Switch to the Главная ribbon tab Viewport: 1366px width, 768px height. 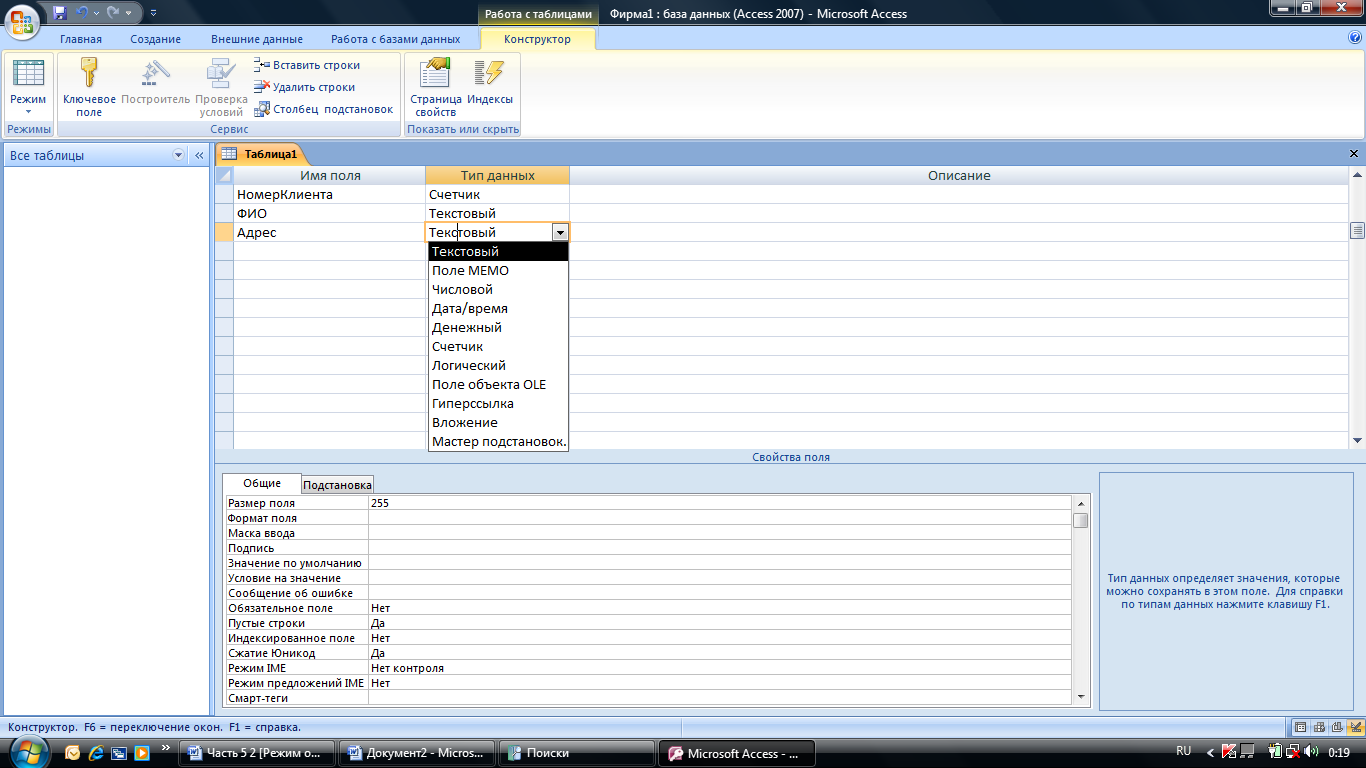pos(81,39)
